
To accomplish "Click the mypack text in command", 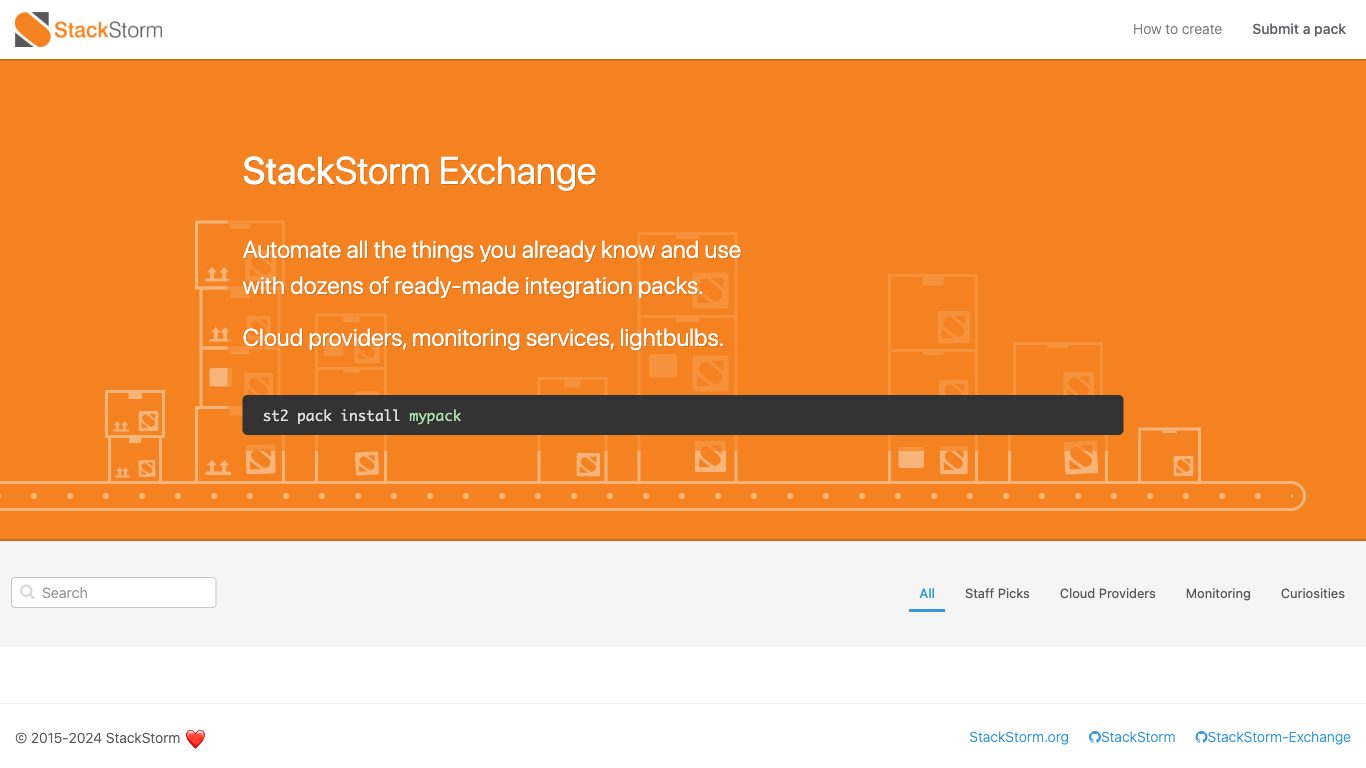I will [435, 416].
